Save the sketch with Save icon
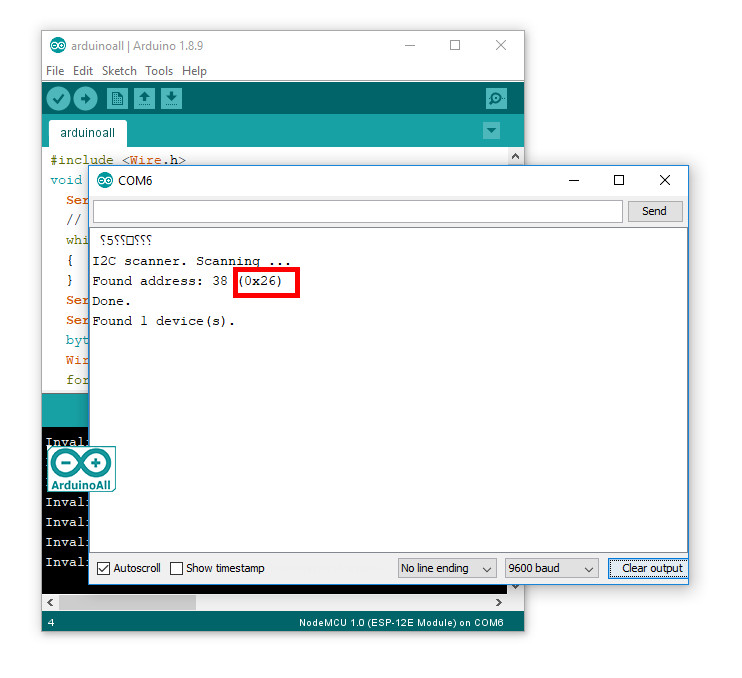 [171, 99]
